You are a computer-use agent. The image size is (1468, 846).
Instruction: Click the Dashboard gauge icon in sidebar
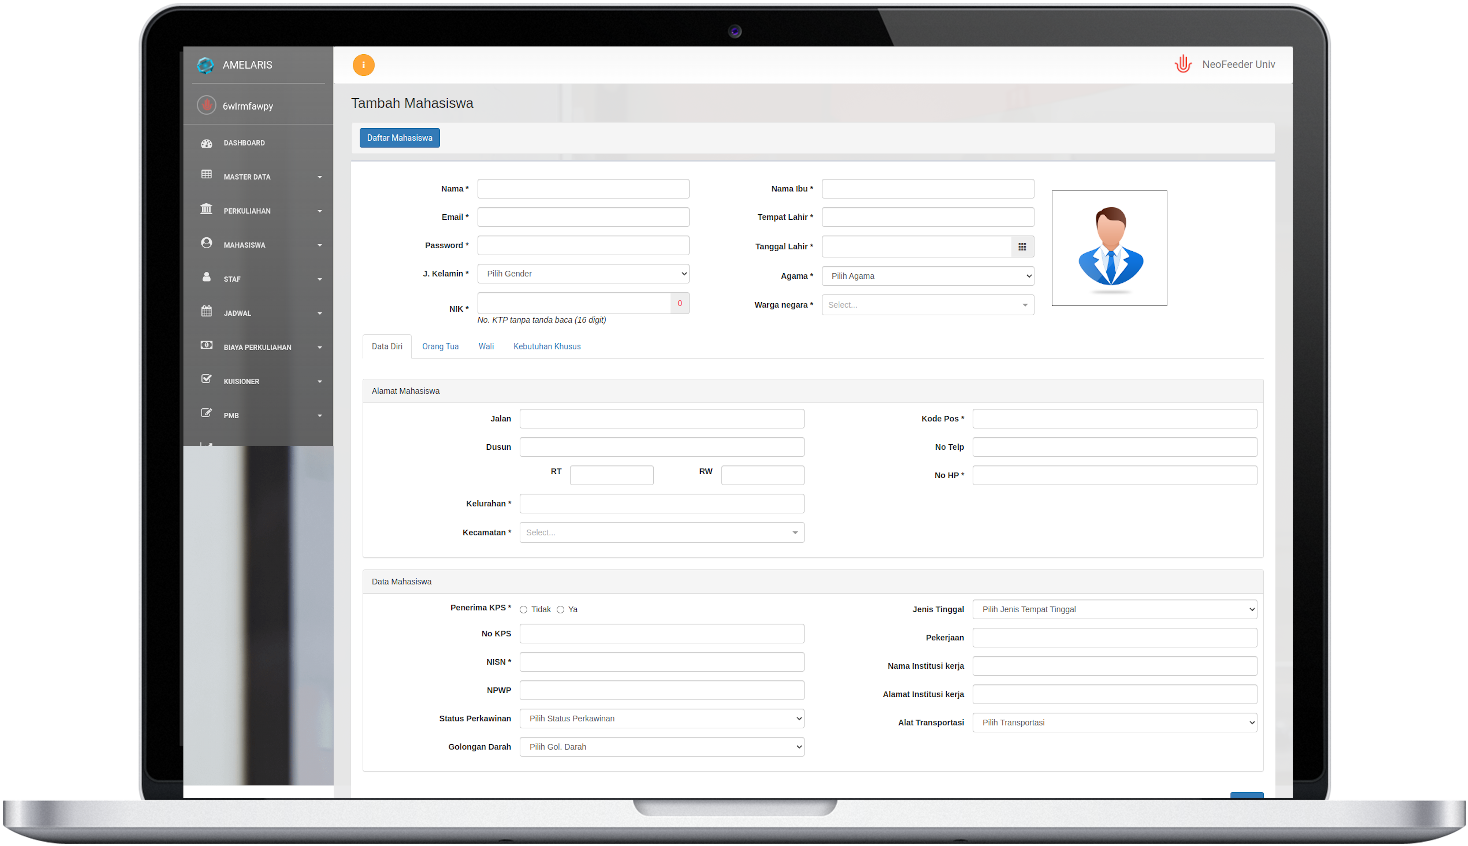click(x=207, y=143)
